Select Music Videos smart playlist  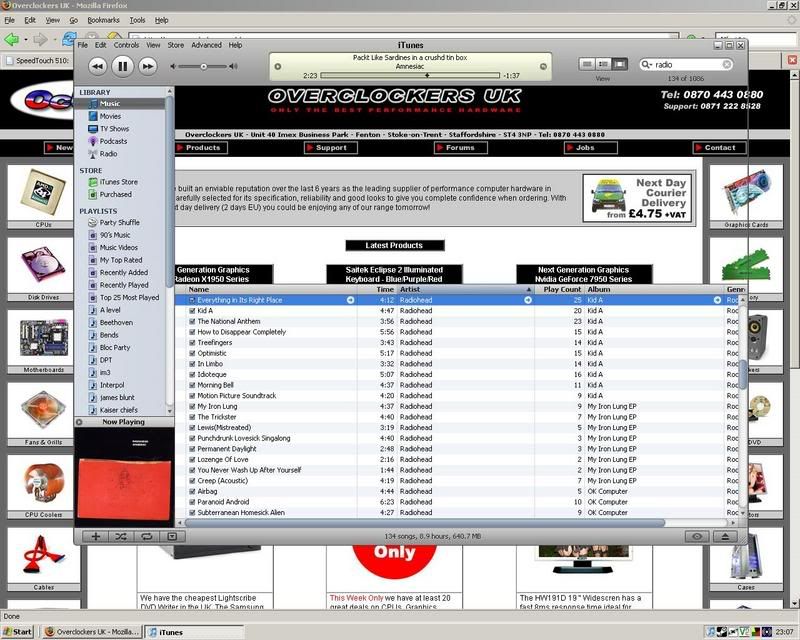pos(118,248)
